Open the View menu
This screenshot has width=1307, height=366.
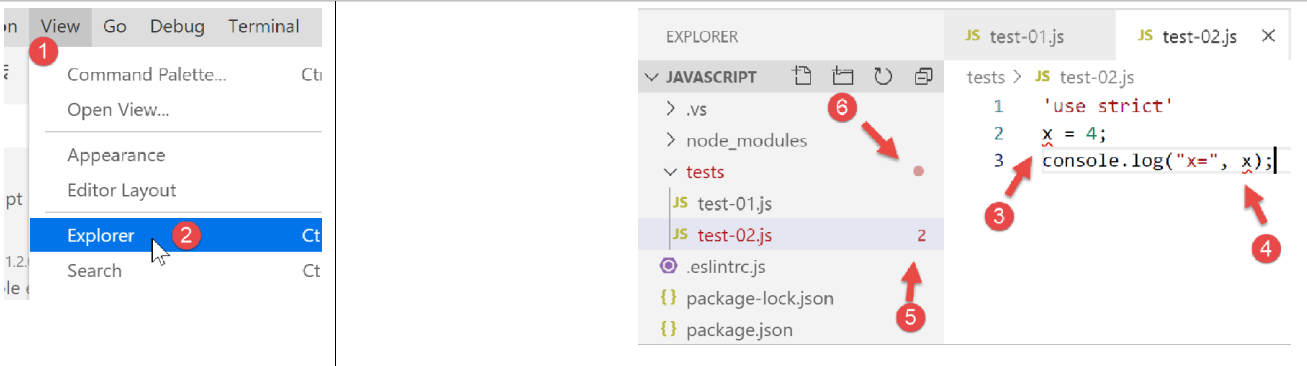tap(61, 27)
